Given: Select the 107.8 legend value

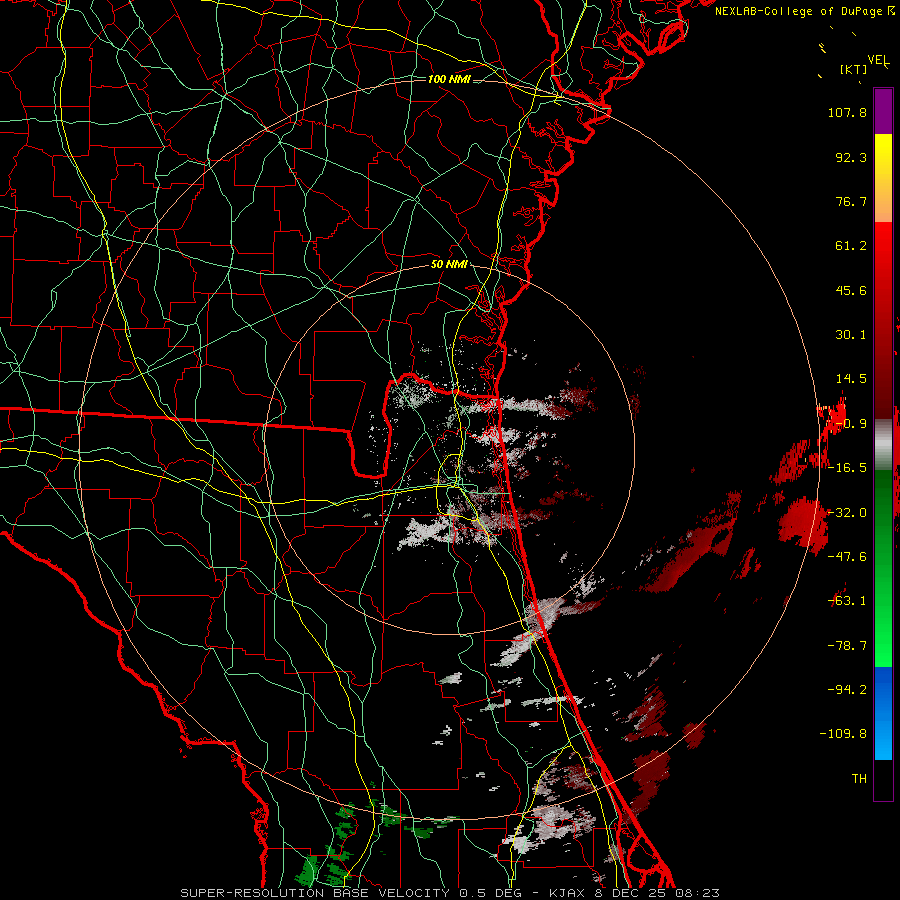Looking at the screenshot, I should (847, 112).
